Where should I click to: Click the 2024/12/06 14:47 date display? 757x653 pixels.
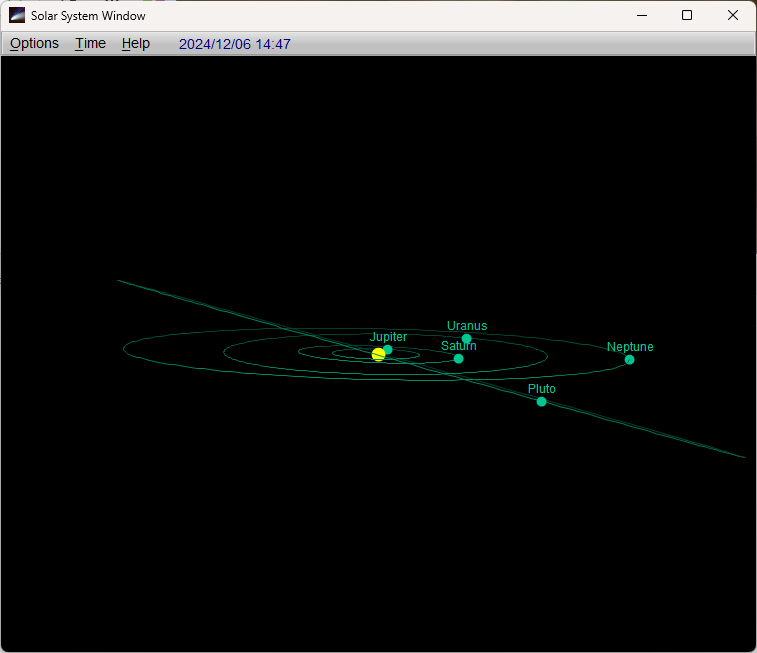point(235,44)
